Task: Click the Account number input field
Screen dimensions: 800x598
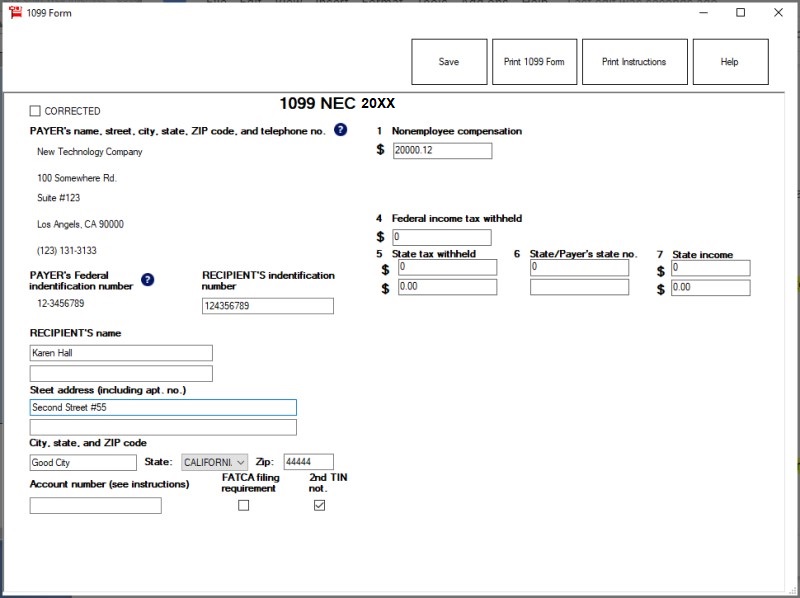Action: coord(96,505)
